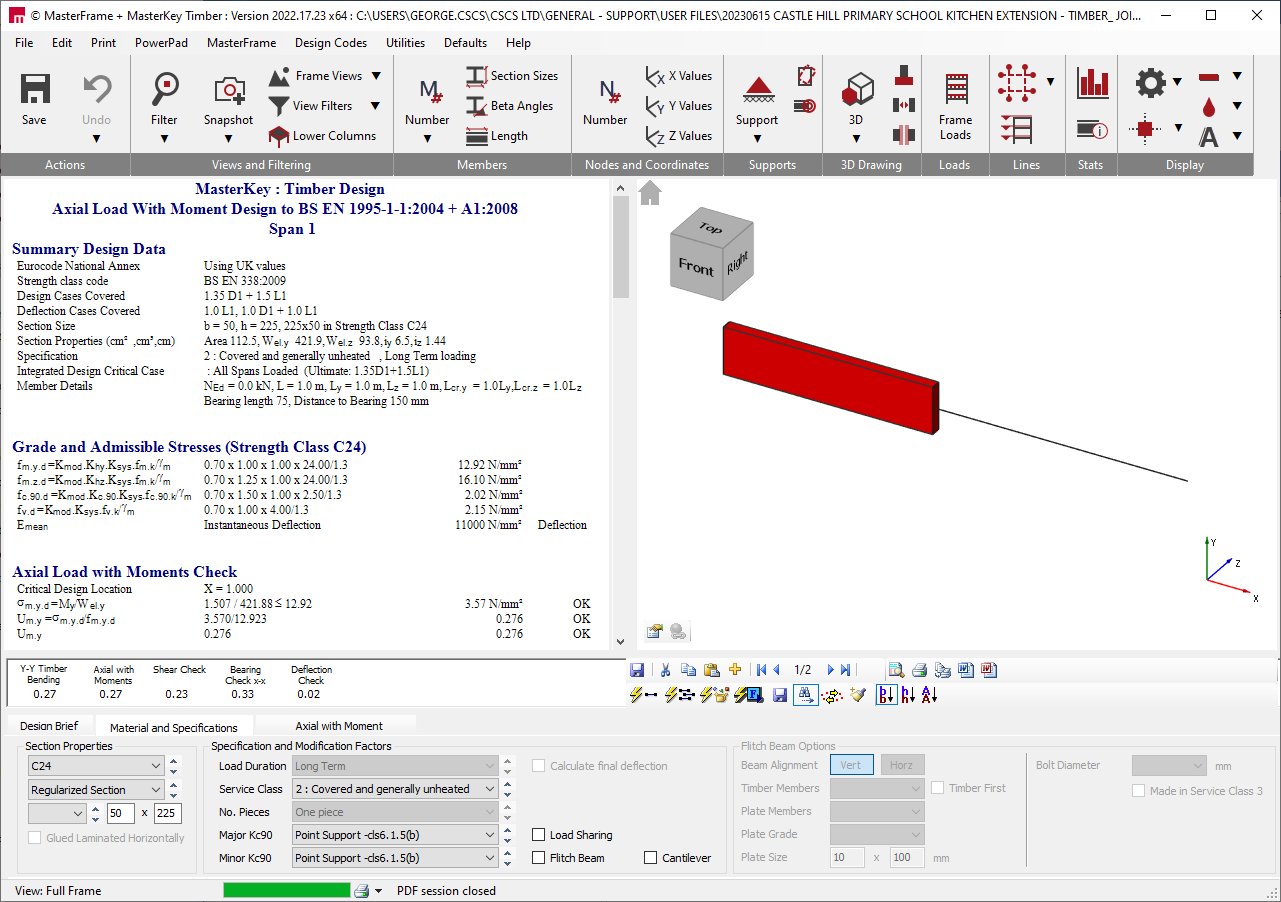The height and width of the screenshot is (902, 1281).
Task: Click the Beta Angles icon
Action: coord(476,106)
